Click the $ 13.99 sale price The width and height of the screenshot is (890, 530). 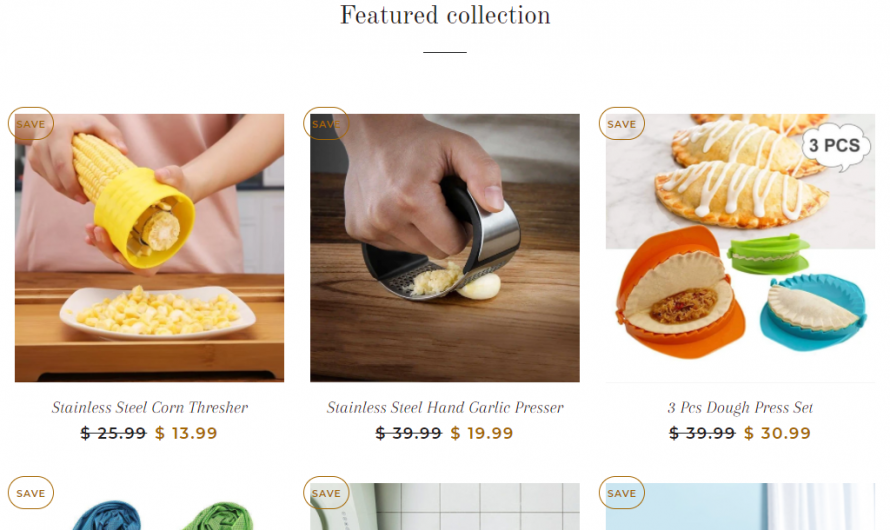[x=186, y=433]
